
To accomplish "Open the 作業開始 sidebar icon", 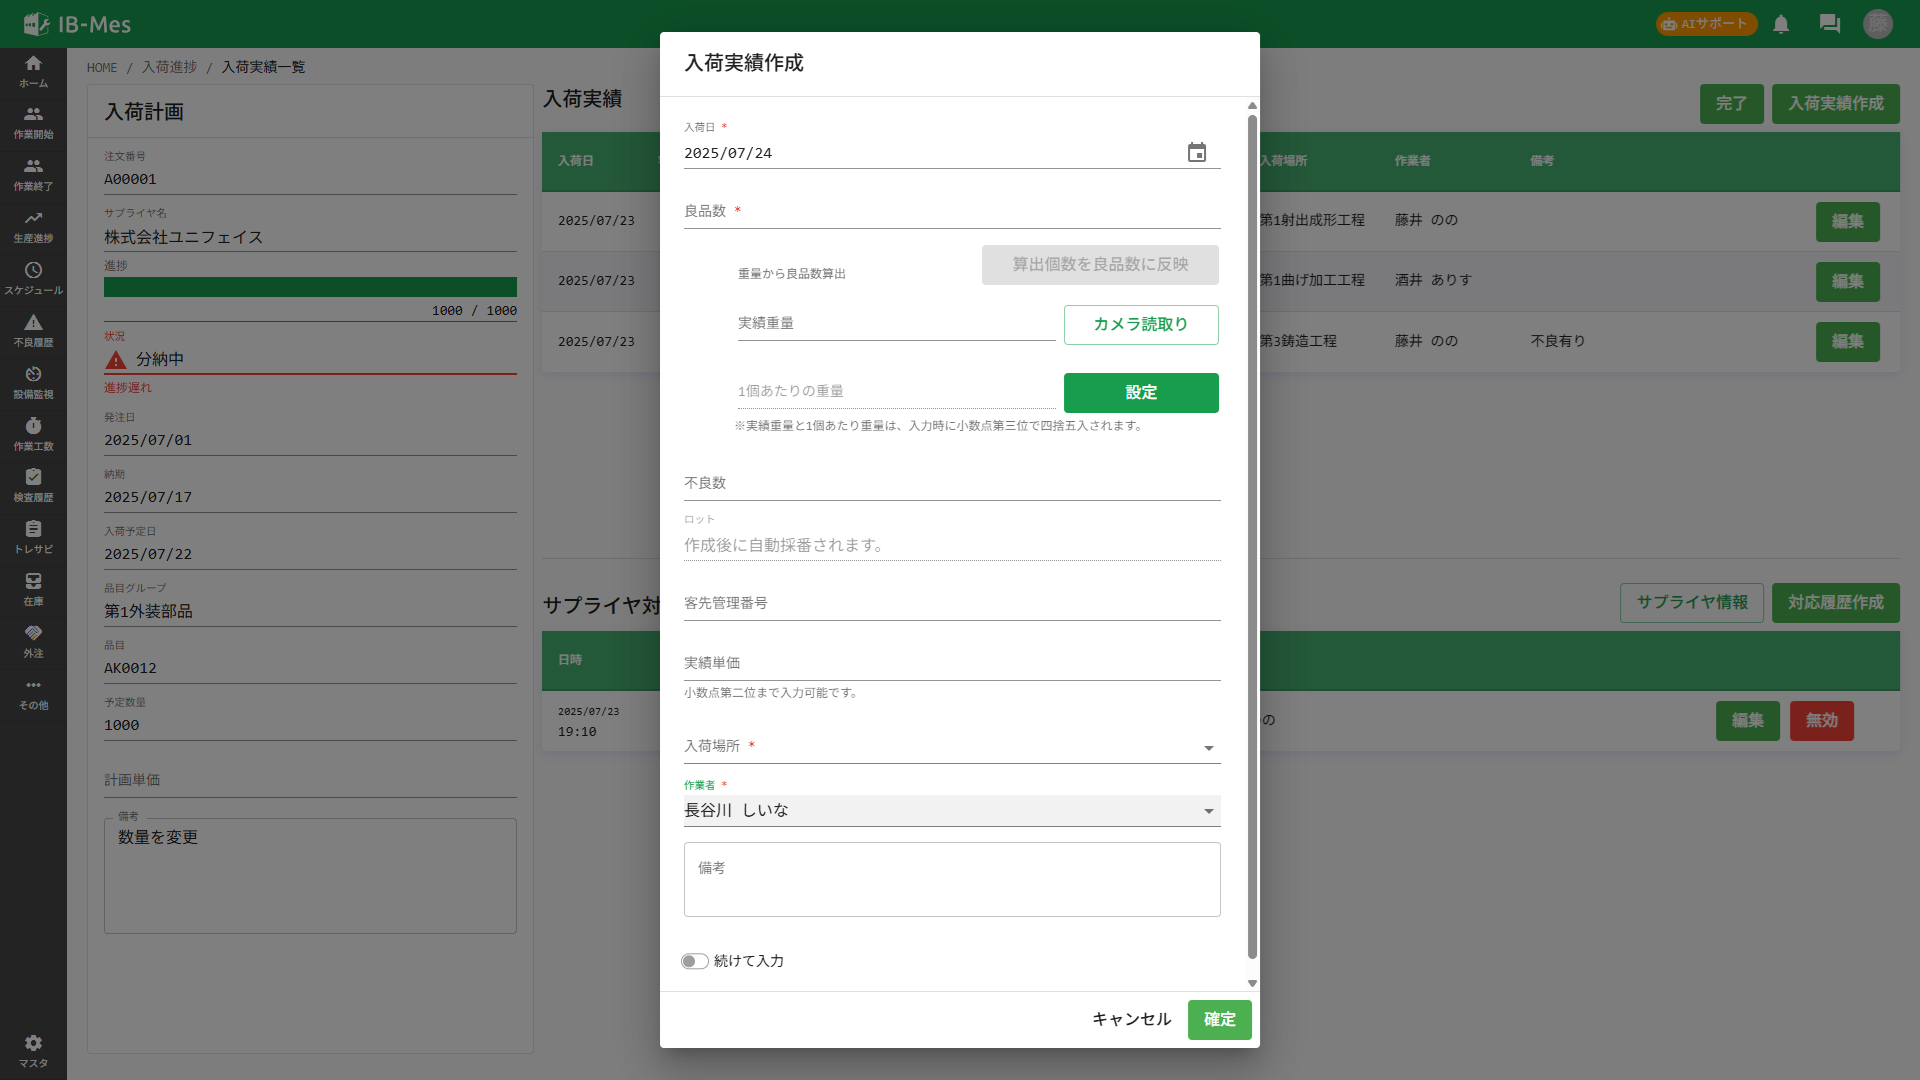I will coord(33,121).
